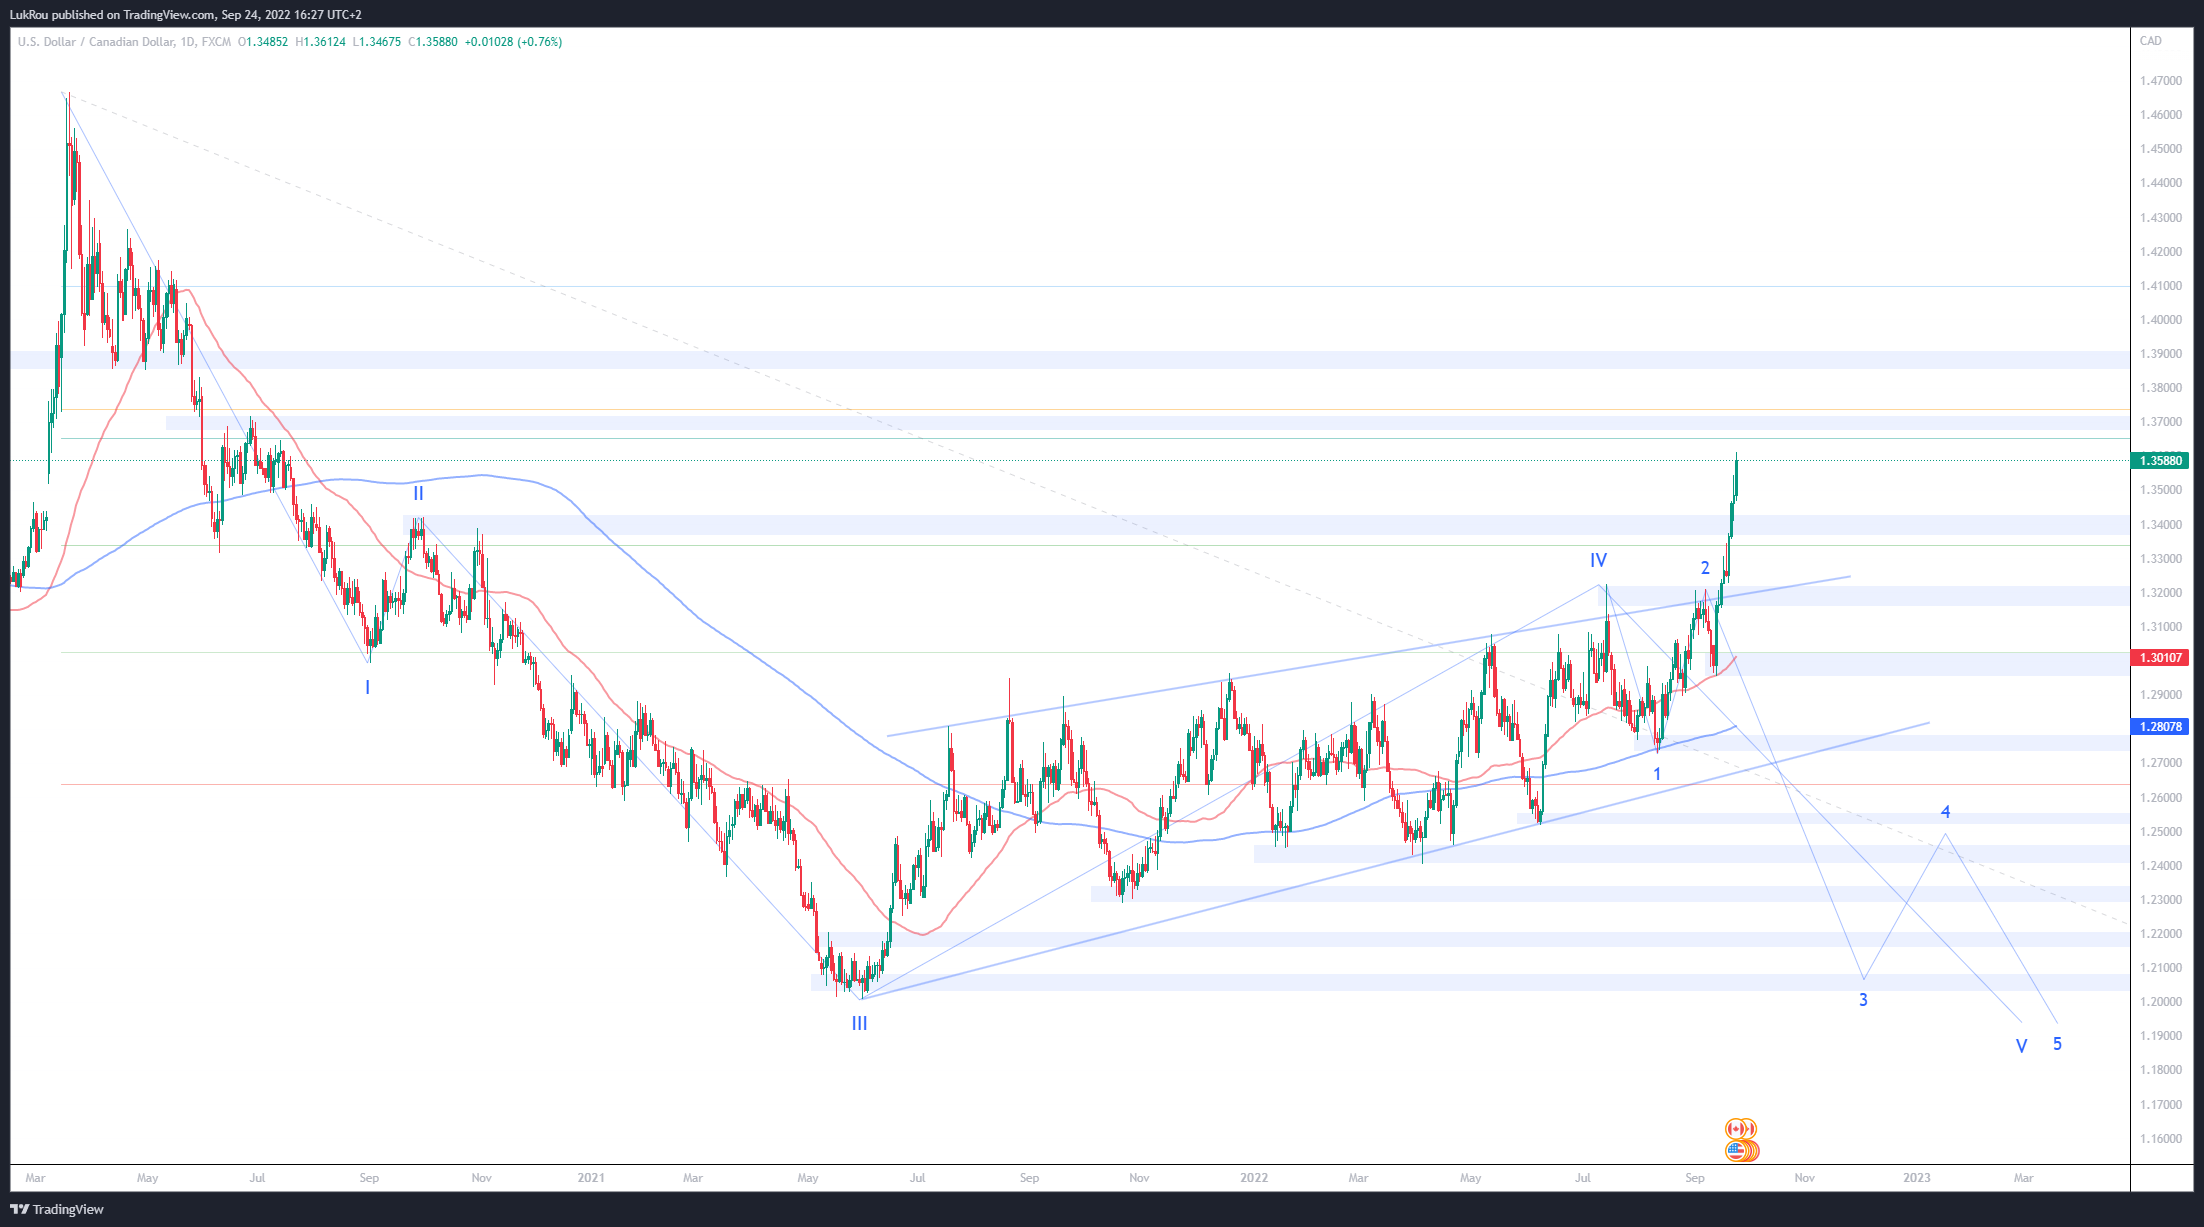Click the Canadian flag economic event icon

(x=1738, y=1129)
